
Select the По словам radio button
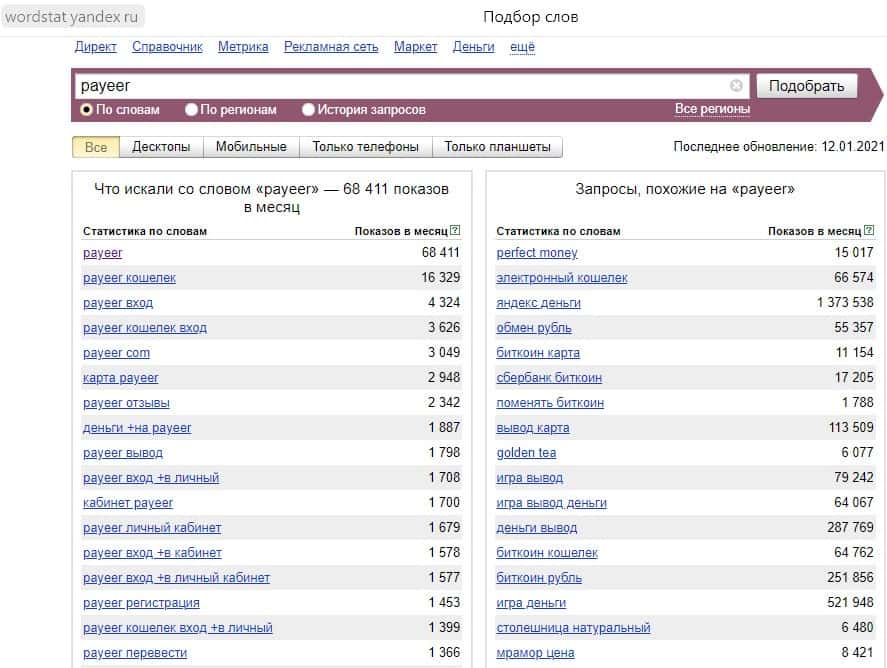[x=87, y=110]
